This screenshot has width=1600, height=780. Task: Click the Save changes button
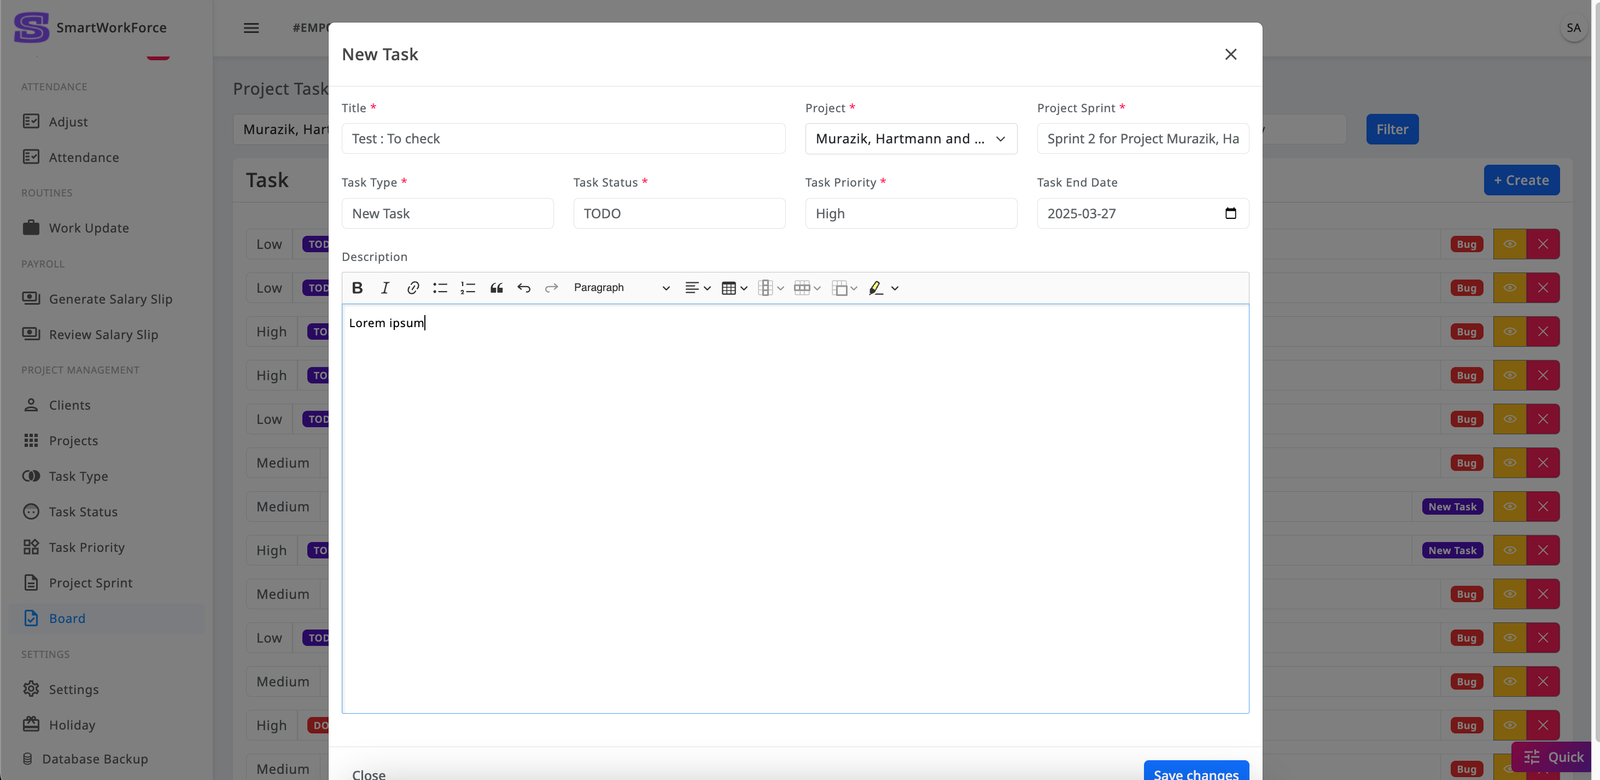pos(1195,772)
